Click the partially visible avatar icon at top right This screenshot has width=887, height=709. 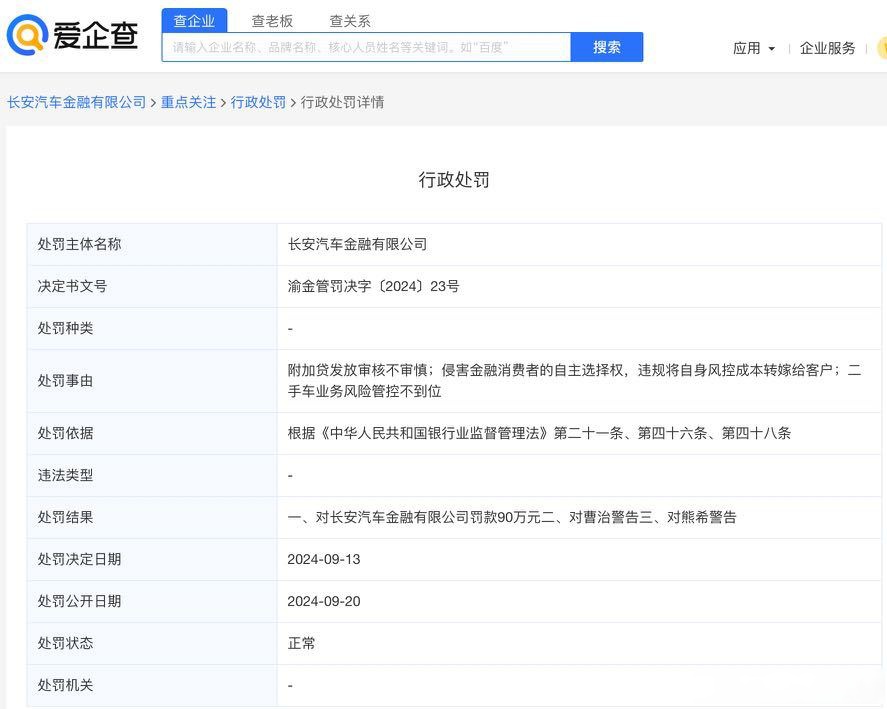[x=882, y=48]
